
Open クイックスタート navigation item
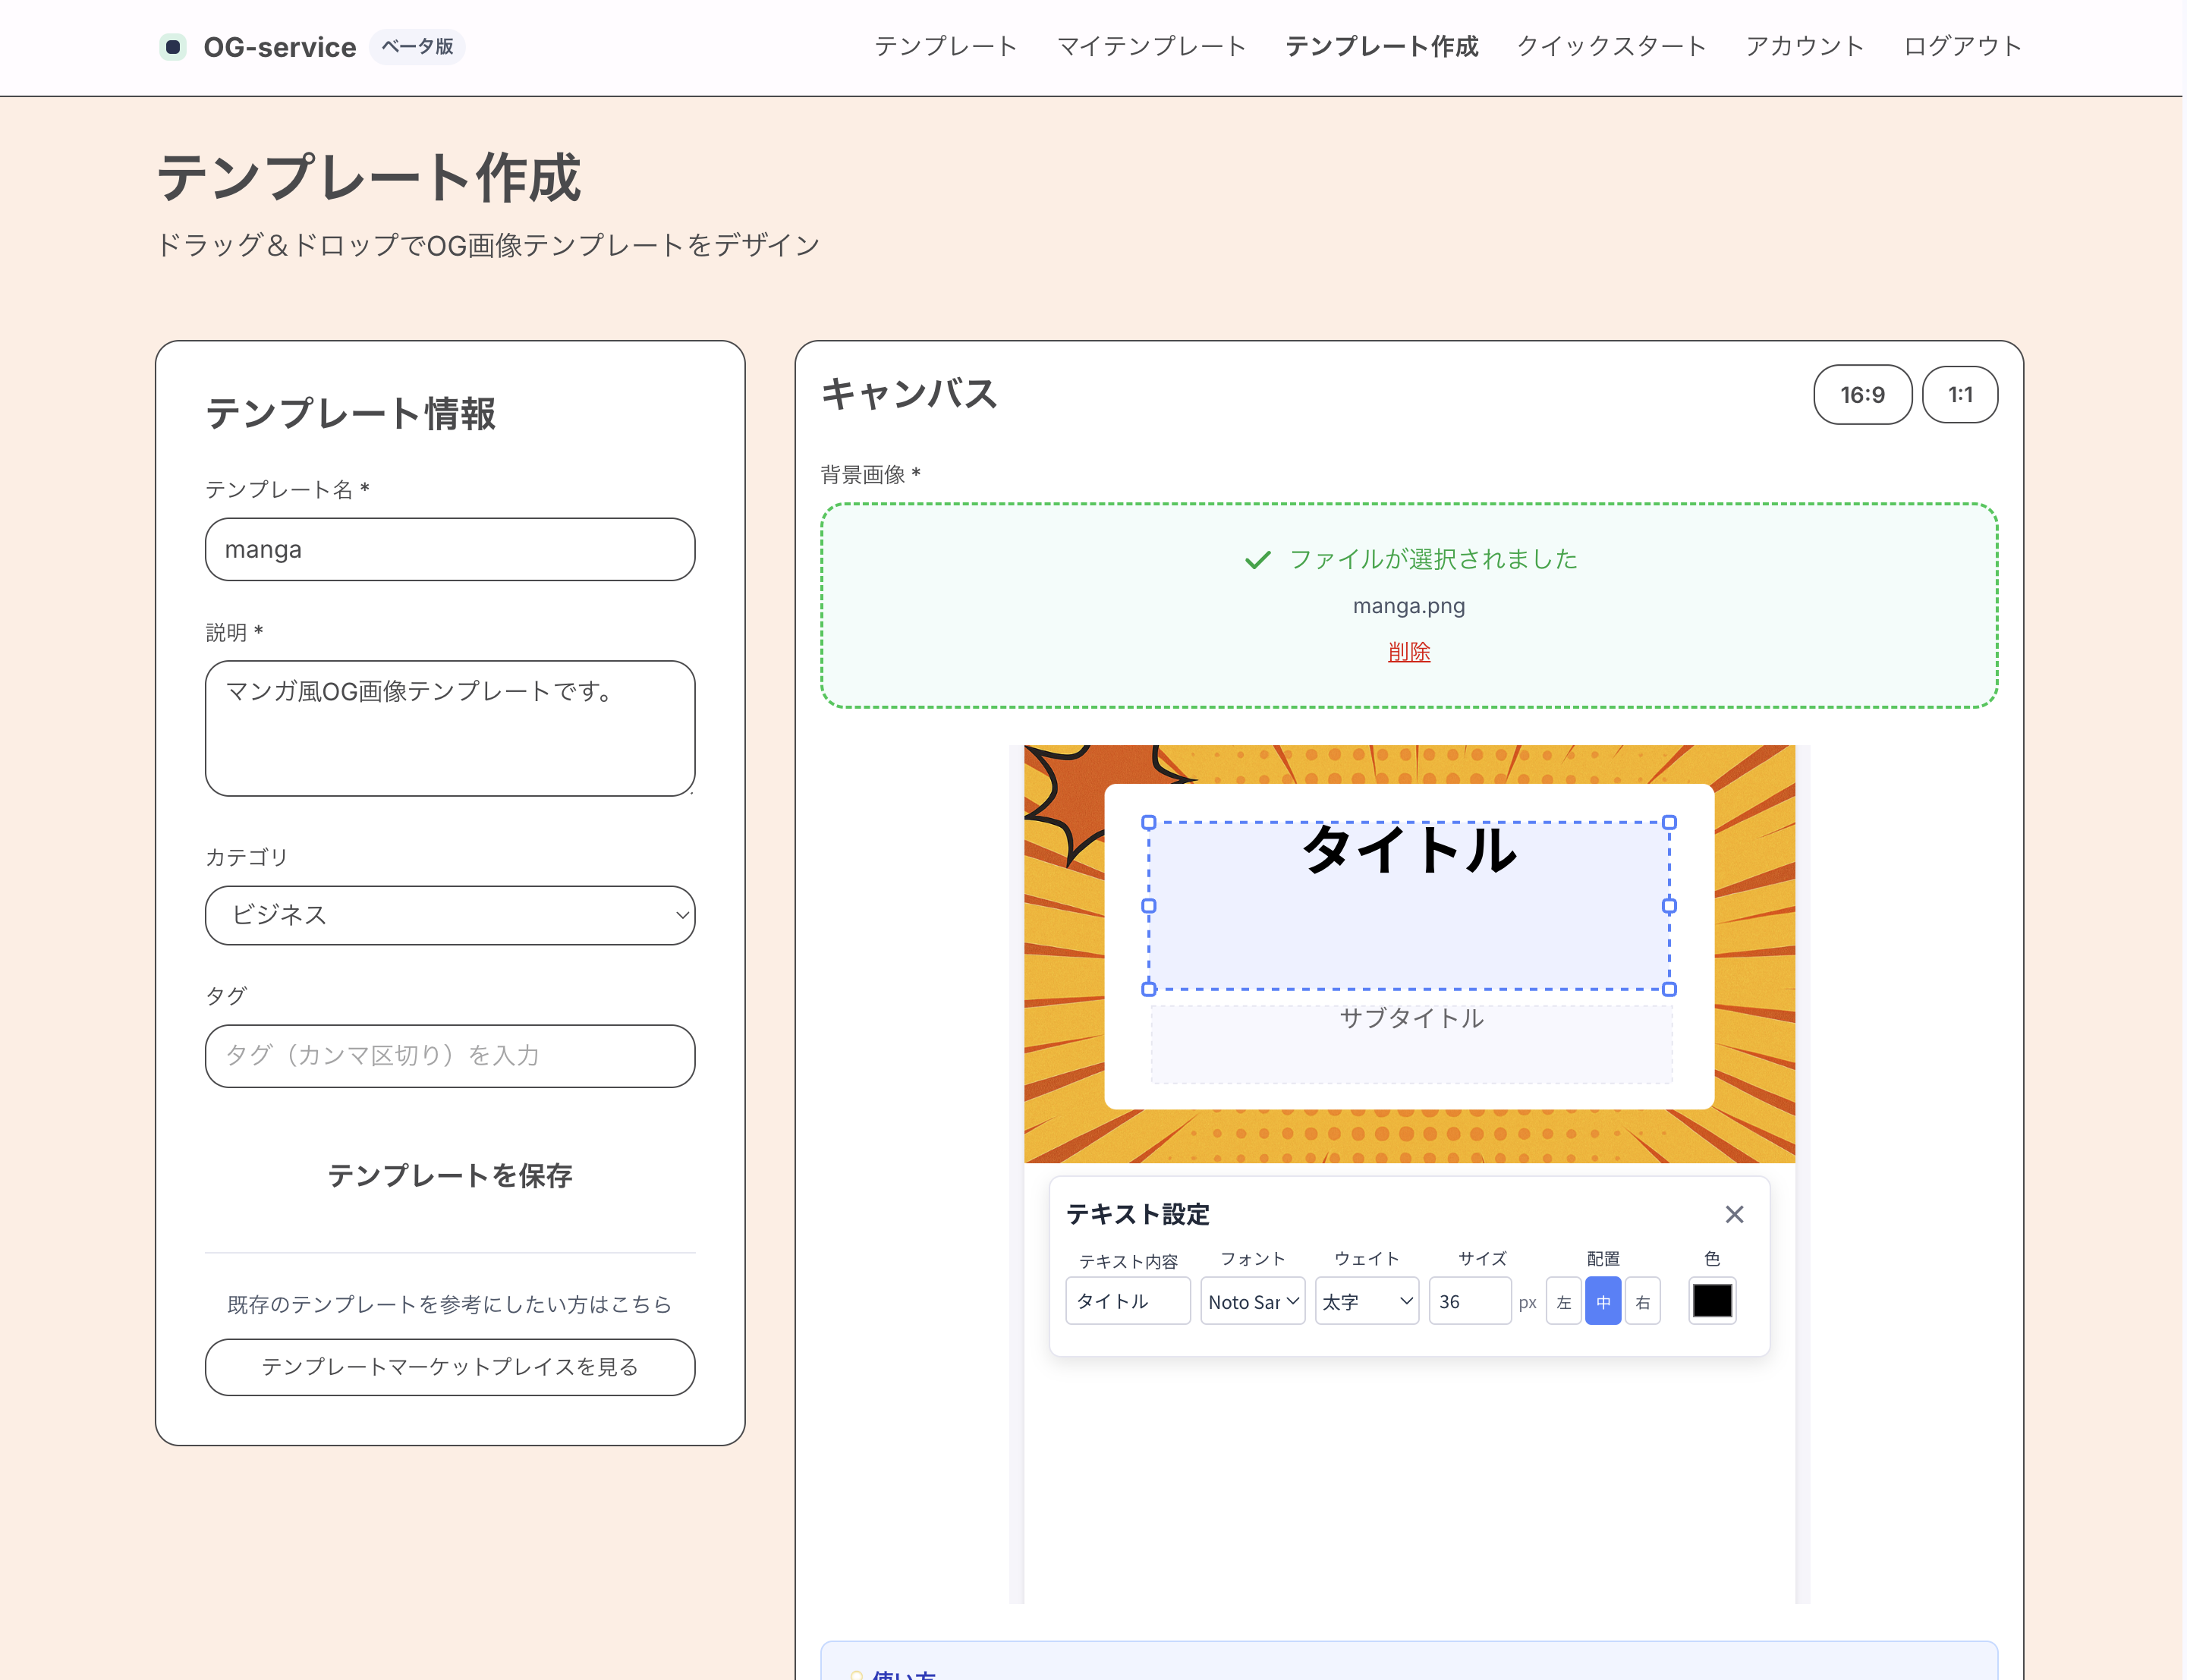point(1611,47)
